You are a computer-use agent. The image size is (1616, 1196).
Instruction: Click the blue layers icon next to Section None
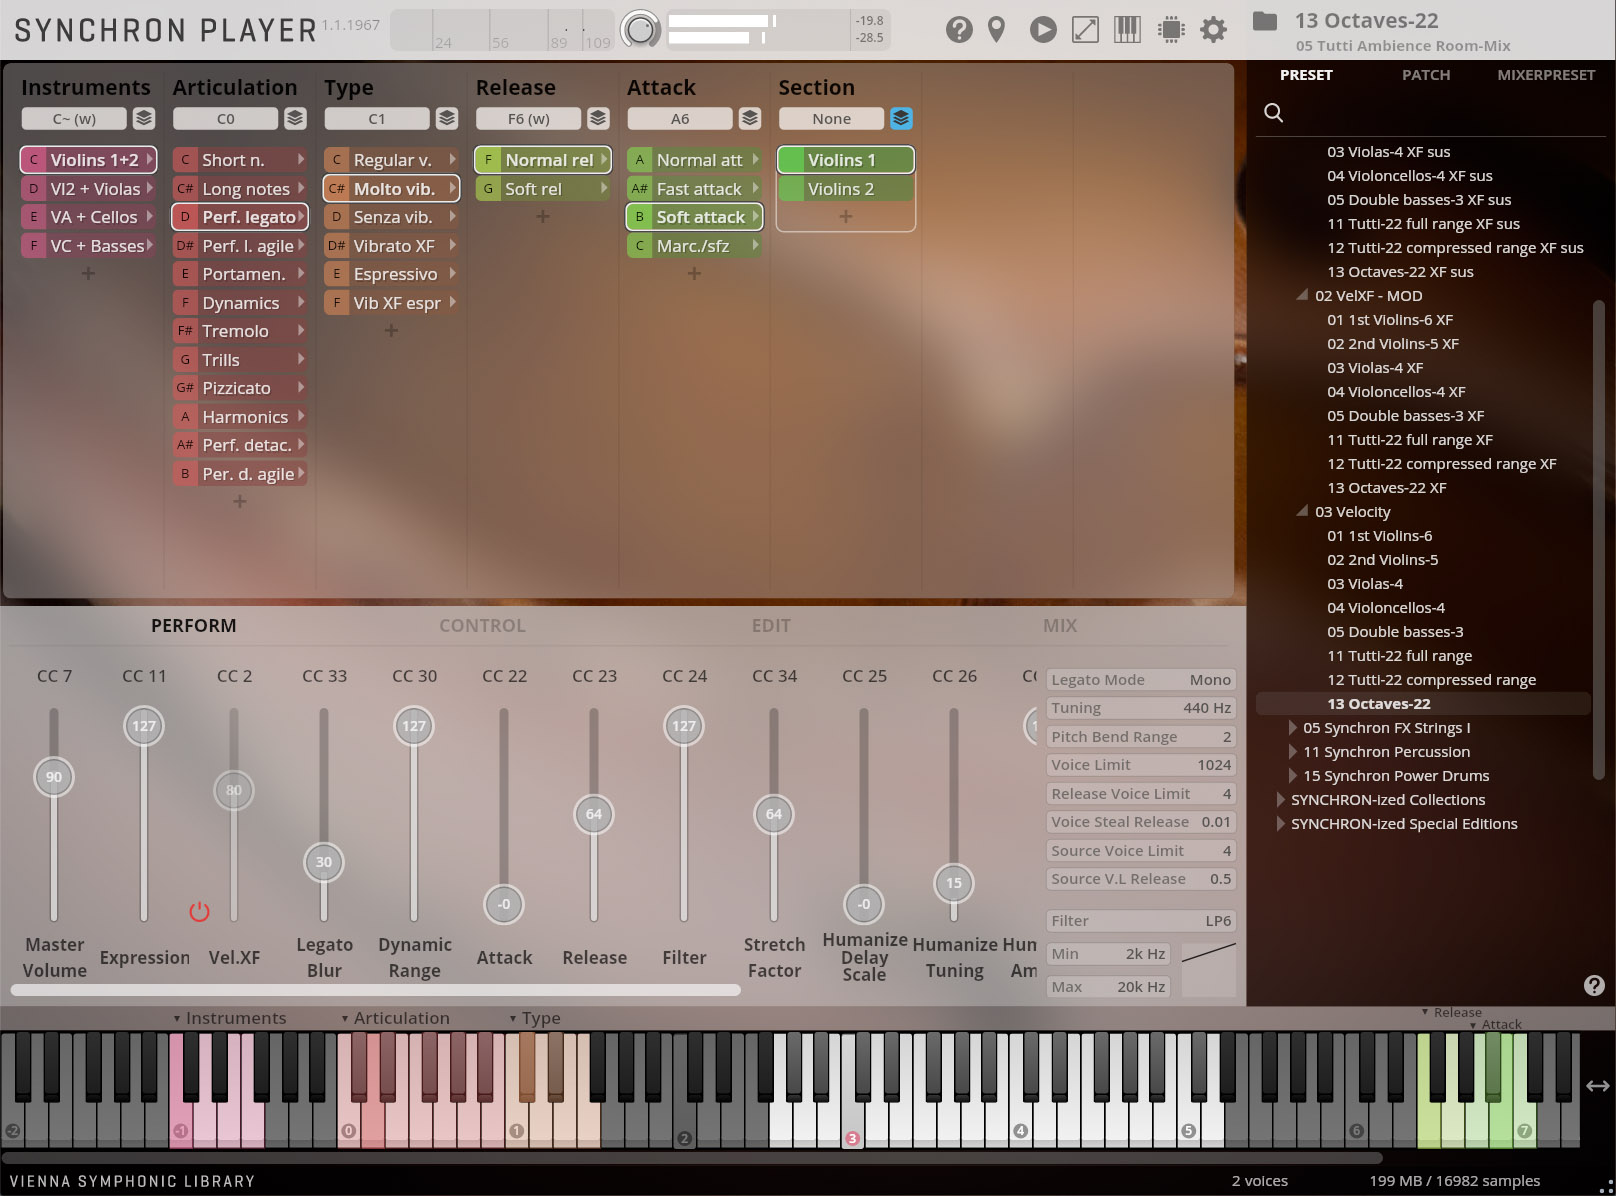[901, 118]
